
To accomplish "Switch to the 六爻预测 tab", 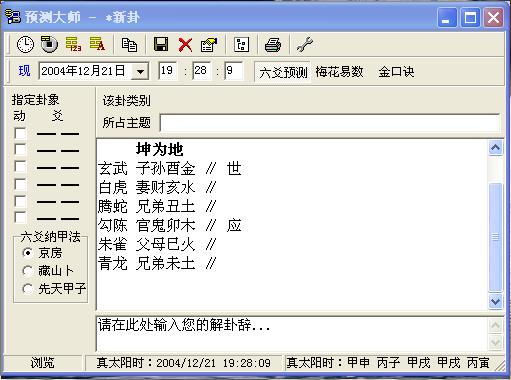I will click(283, 72).
